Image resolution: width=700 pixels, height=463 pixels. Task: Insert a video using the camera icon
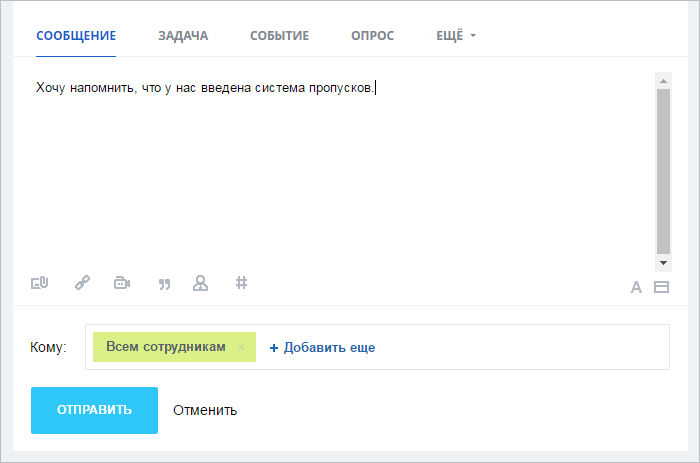click(122, 283)
